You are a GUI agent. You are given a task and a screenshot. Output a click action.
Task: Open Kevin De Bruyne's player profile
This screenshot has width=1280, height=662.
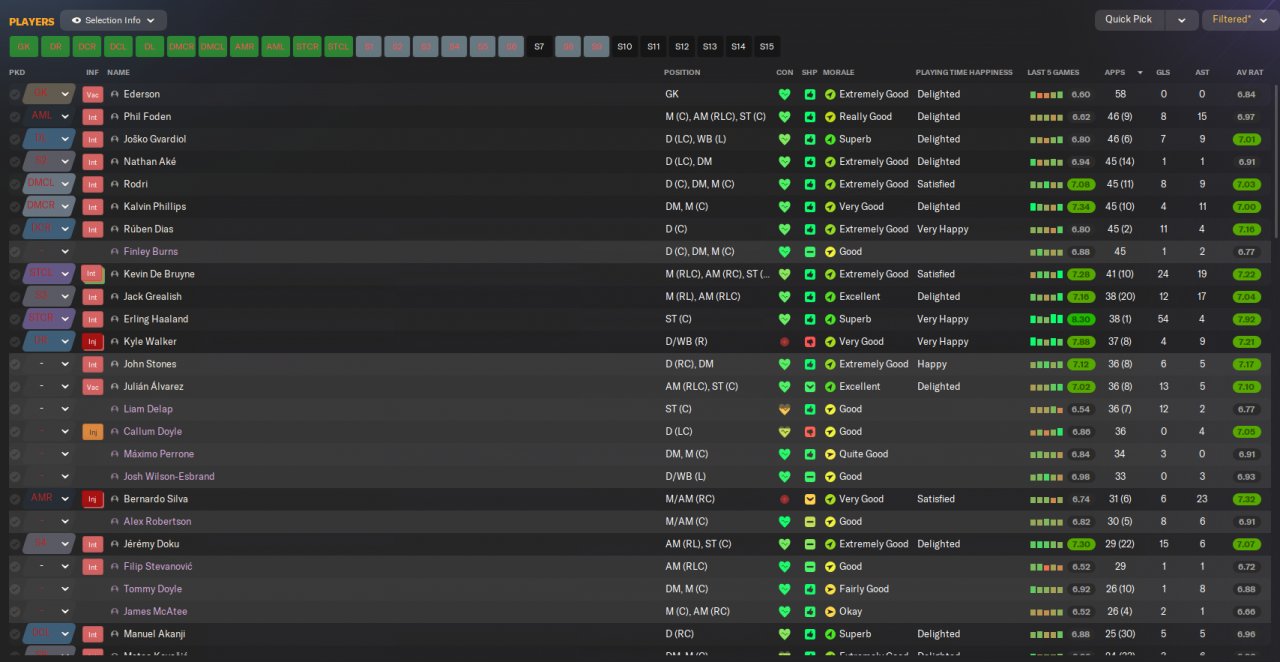pos(159,274)
